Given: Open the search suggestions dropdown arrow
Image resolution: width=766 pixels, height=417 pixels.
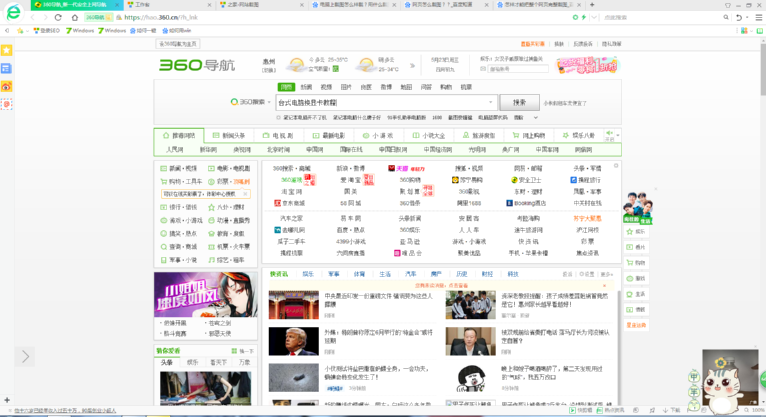Looking at the screenshot, I should tap(491, 102).
